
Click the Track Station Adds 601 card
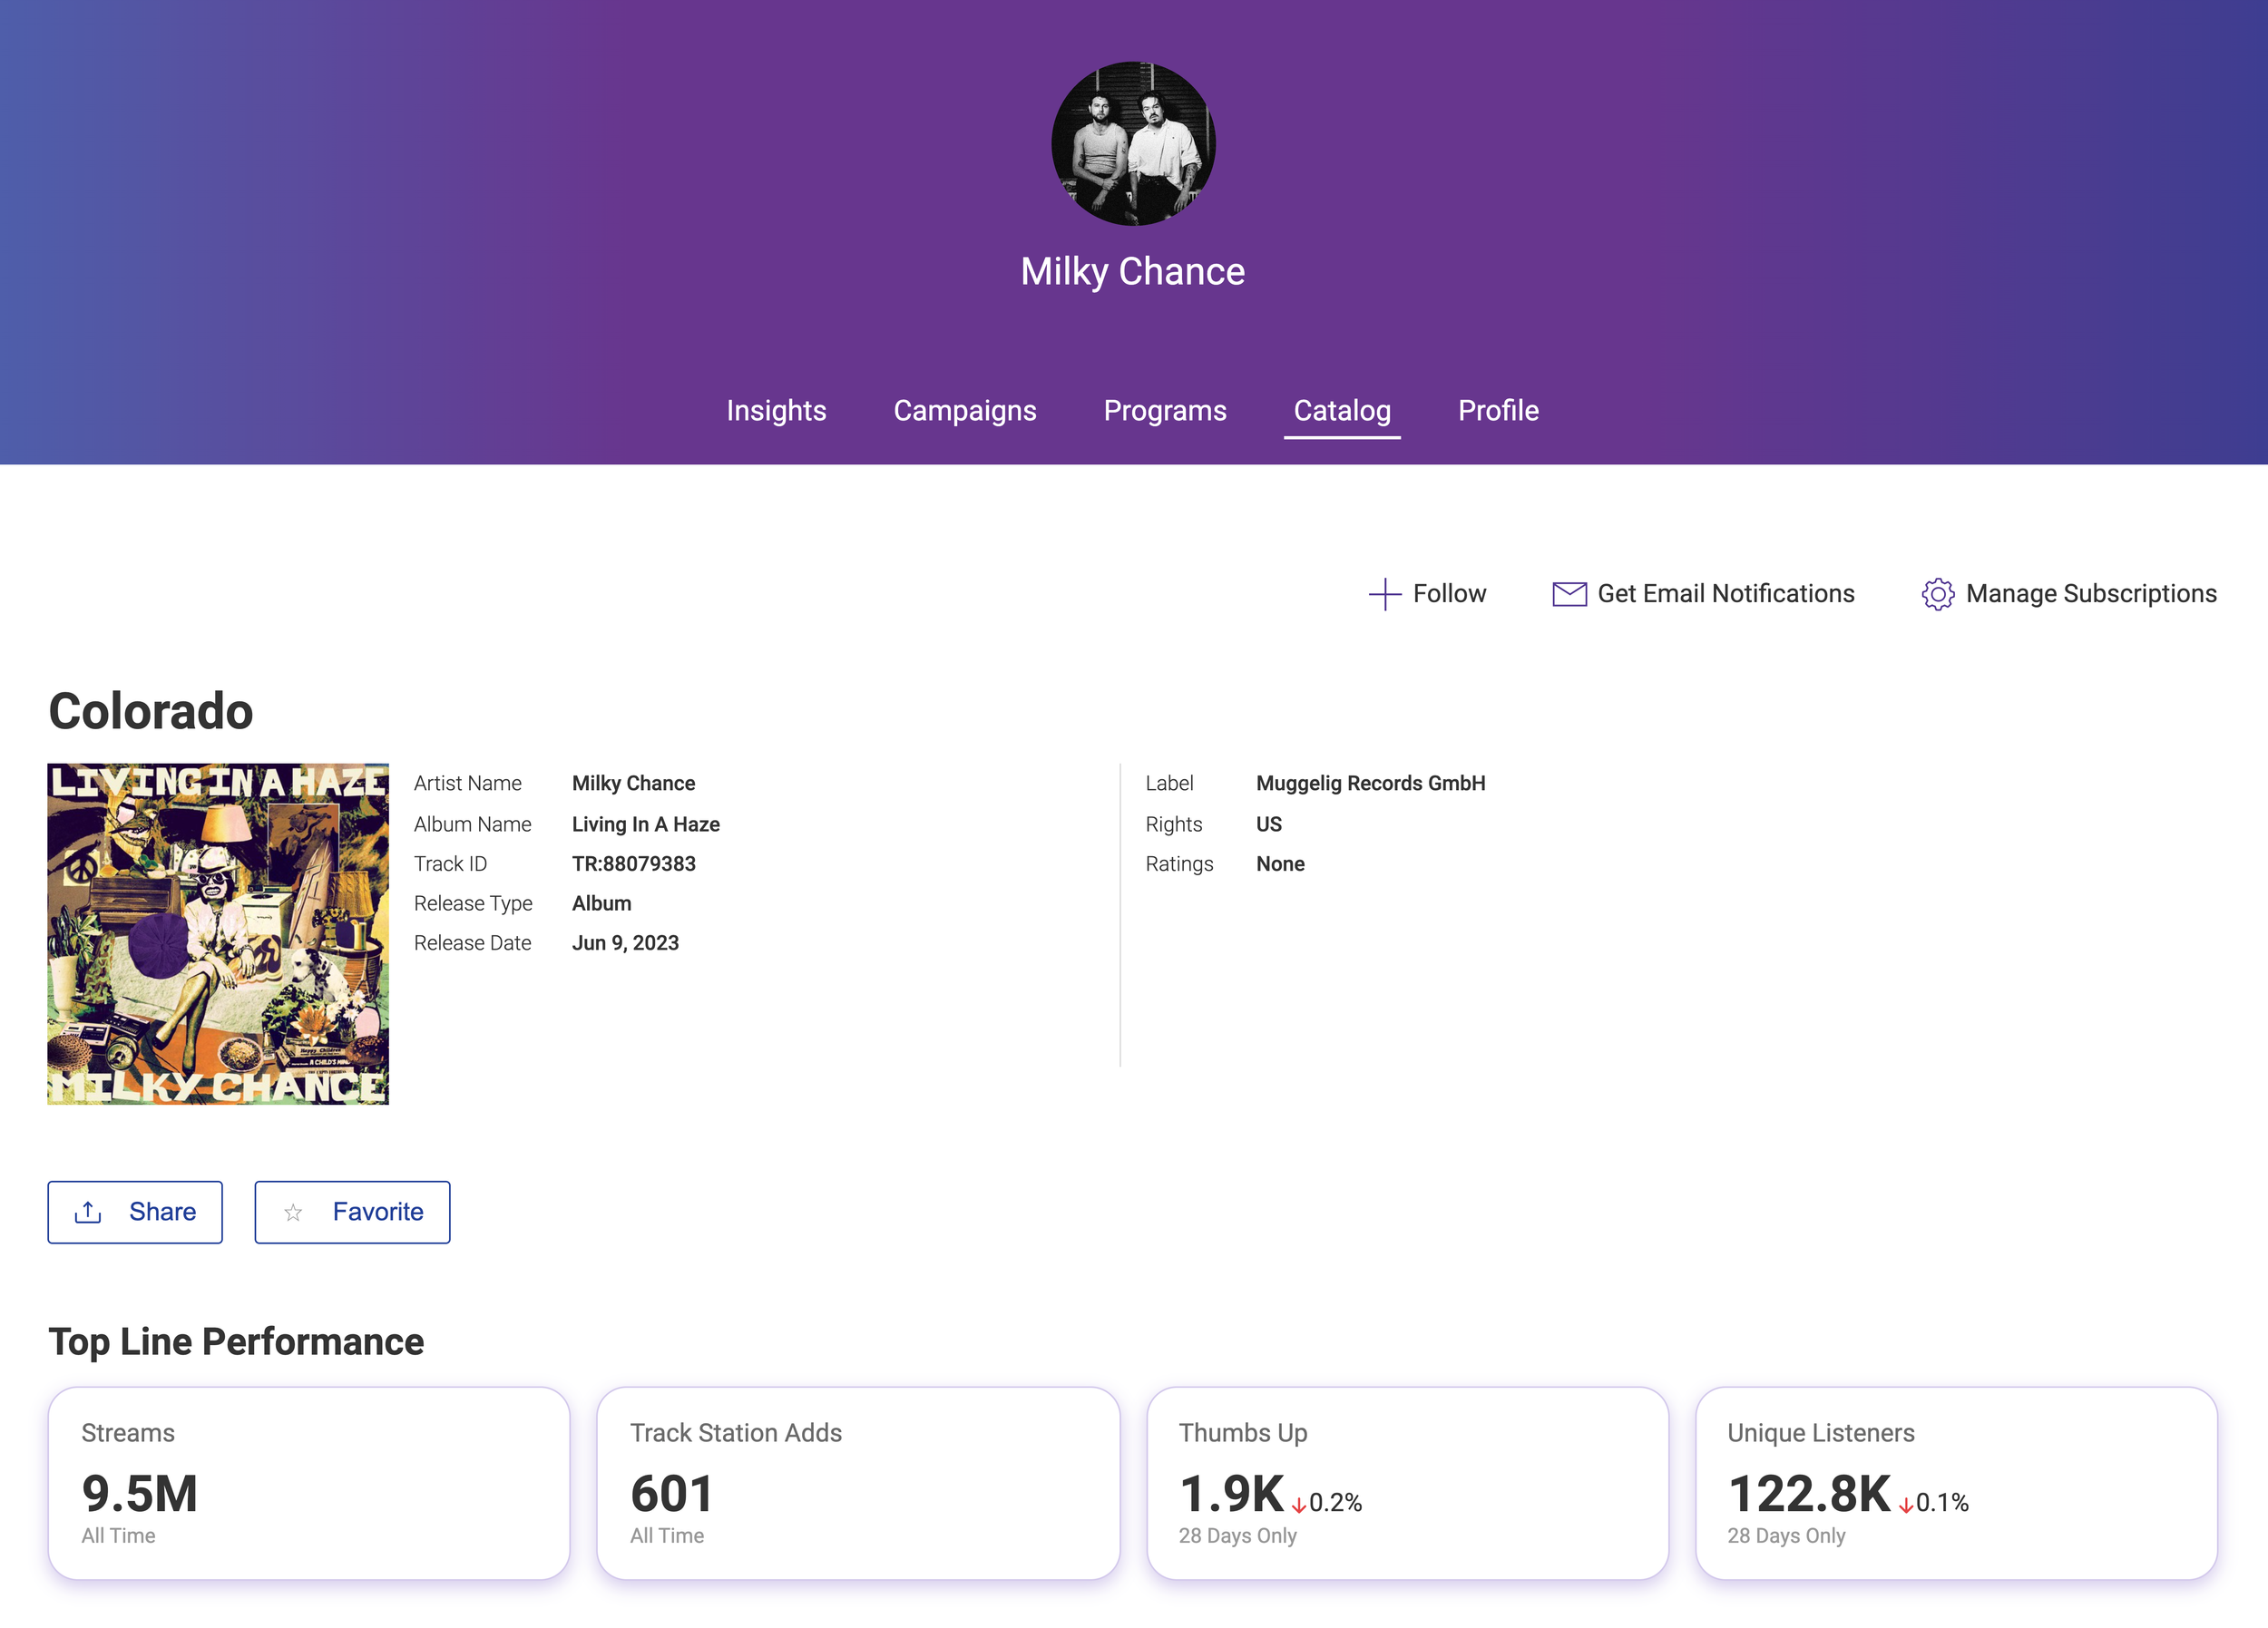coord(857,1483)
